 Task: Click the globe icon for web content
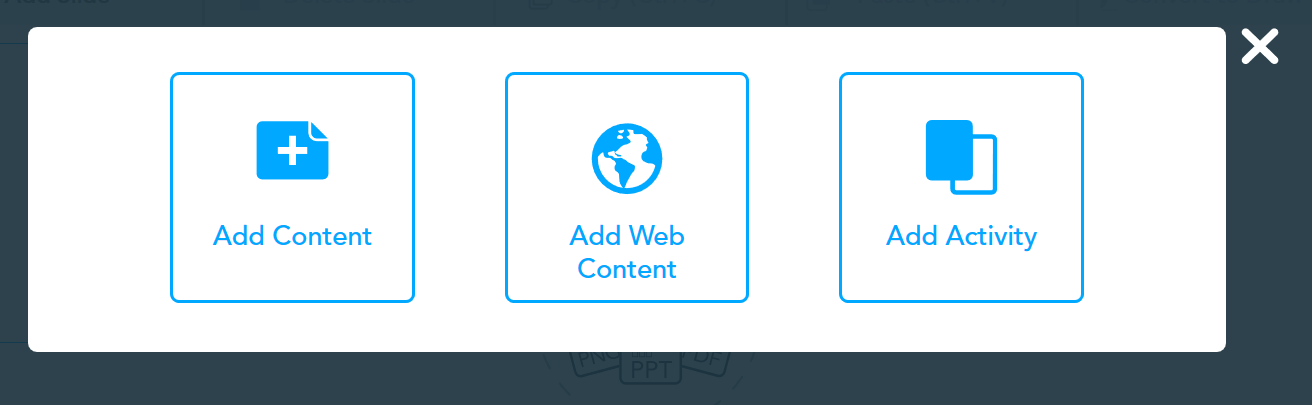click(627, 158)
